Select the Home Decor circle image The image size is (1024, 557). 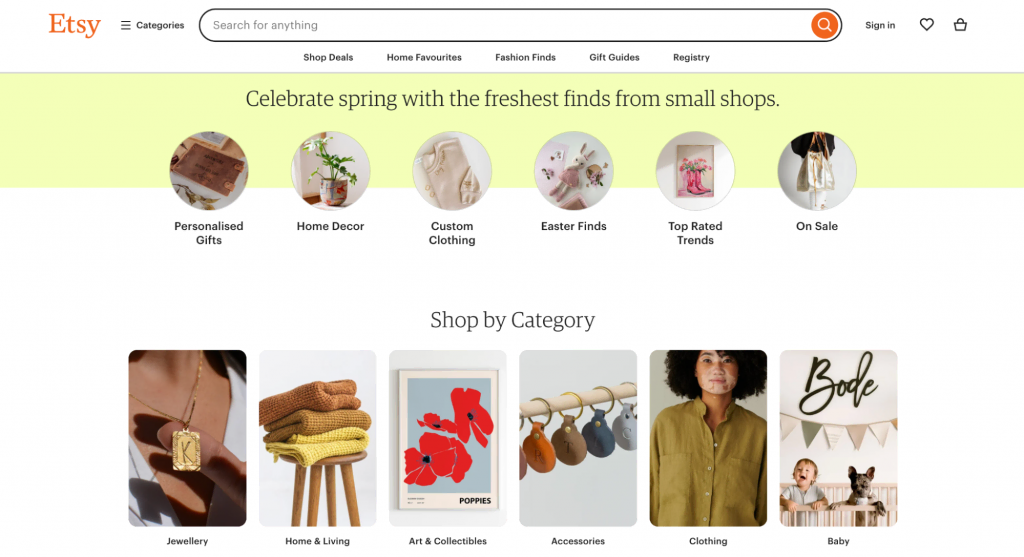(x=331, y=171)
